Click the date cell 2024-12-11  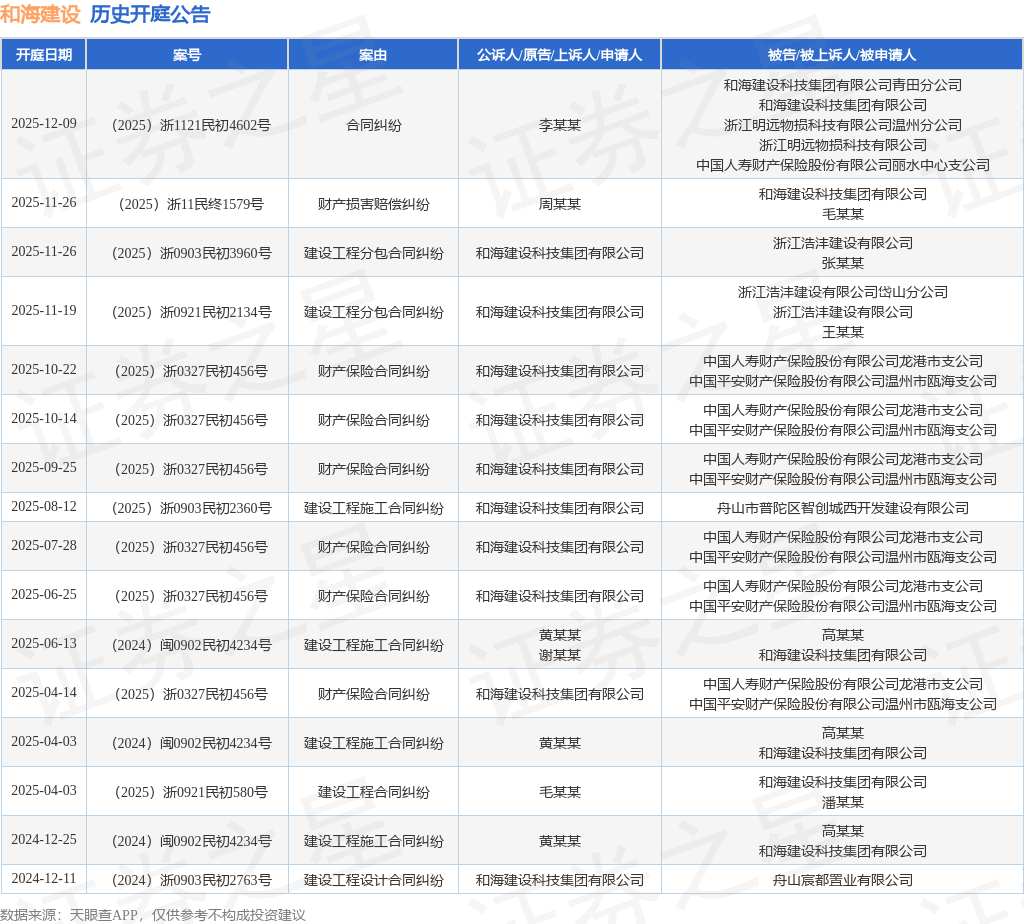tap(44, 878)
